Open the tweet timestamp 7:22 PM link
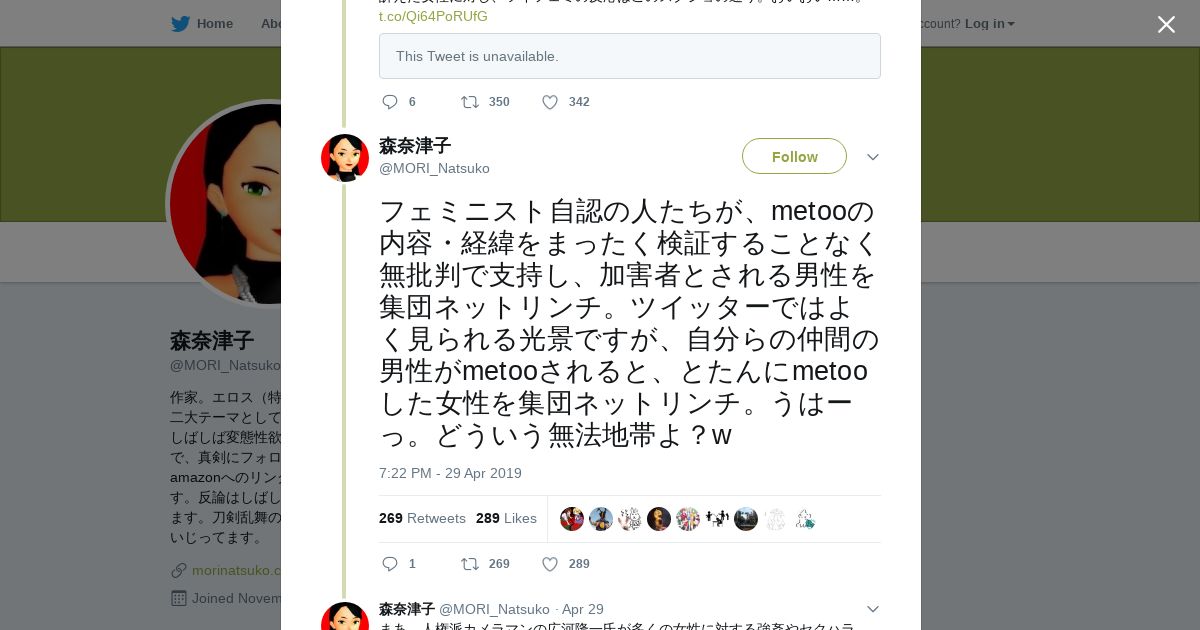Screen dimensions: 1200x630 click(450, 473)
